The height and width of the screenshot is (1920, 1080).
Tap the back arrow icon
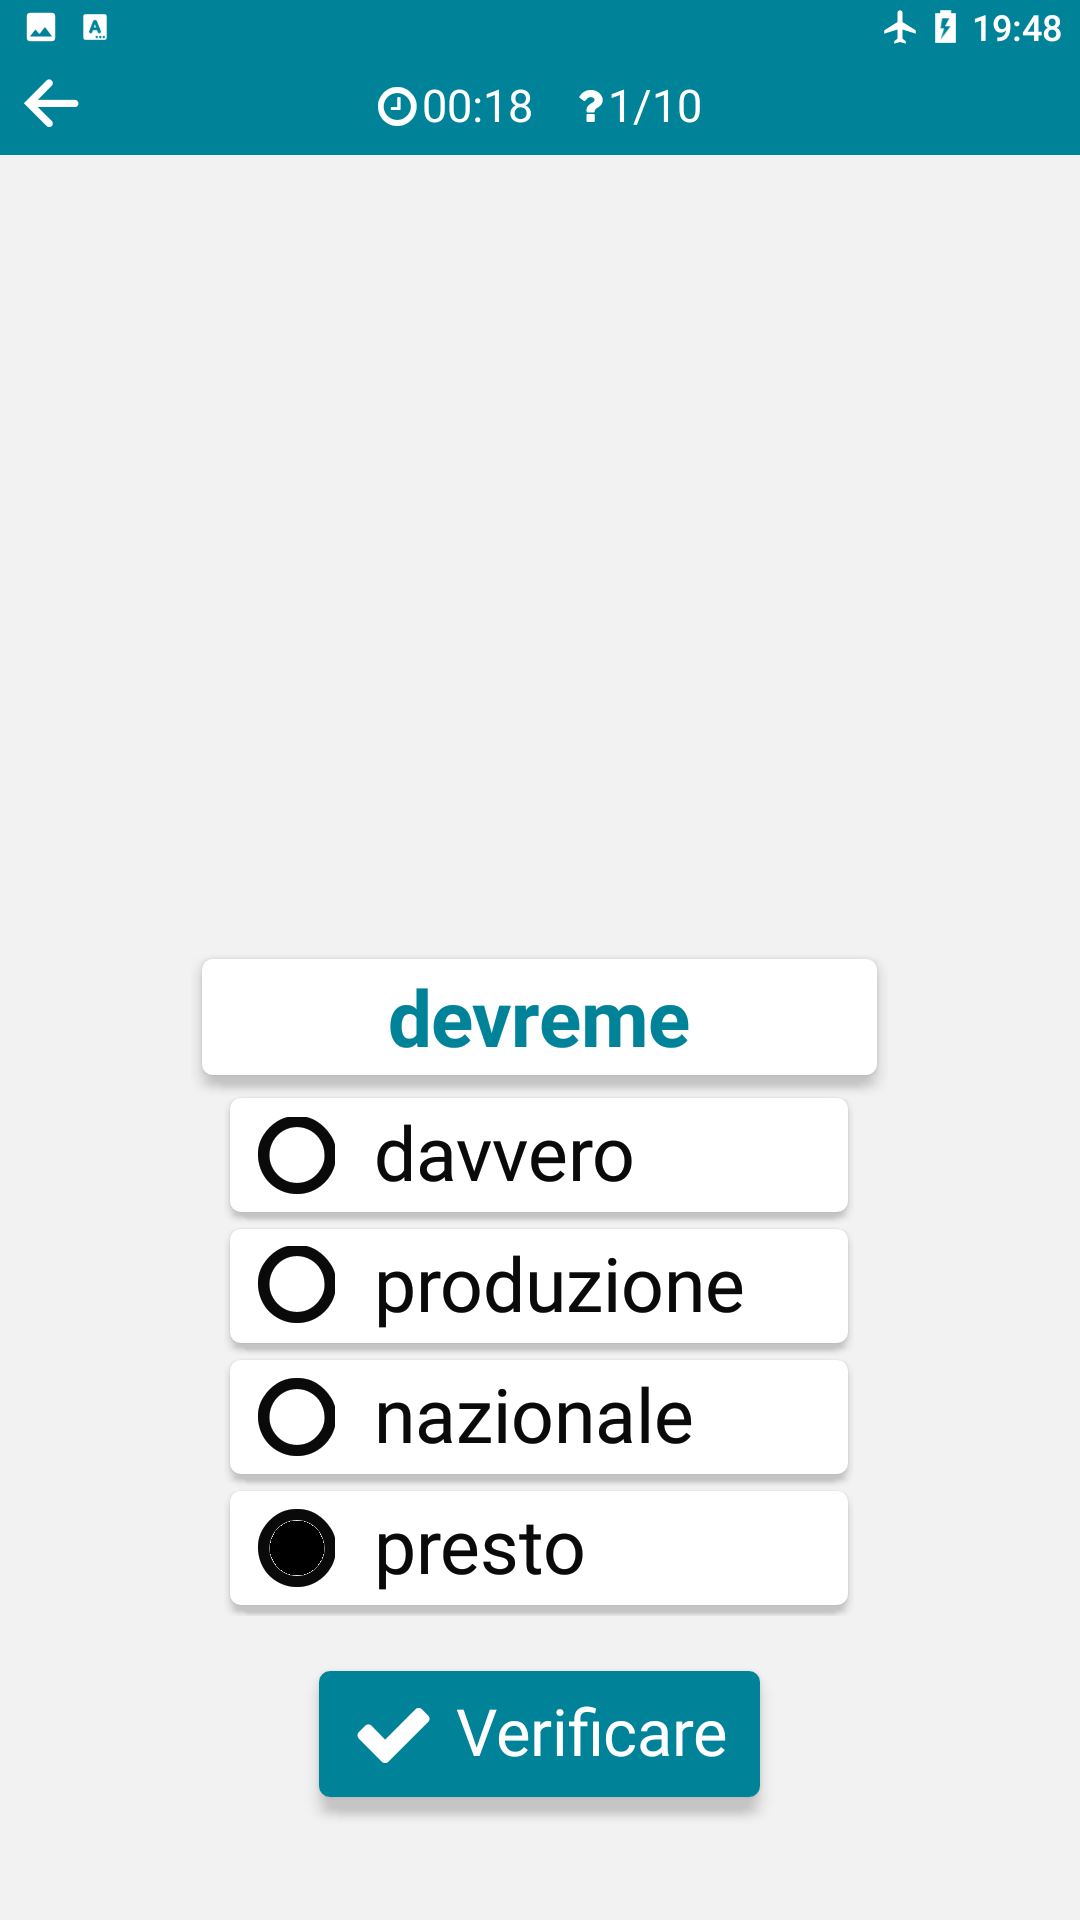51,104
